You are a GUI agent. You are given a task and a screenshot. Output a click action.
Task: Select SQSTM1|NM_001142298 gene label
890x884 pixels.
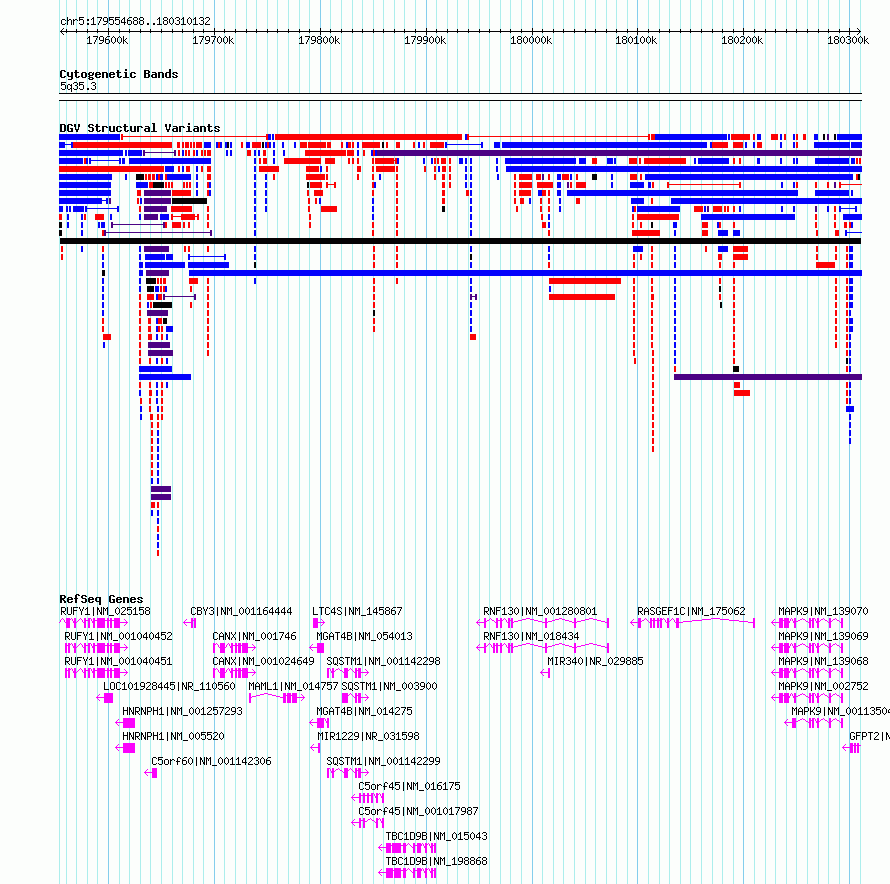(383, 661)
